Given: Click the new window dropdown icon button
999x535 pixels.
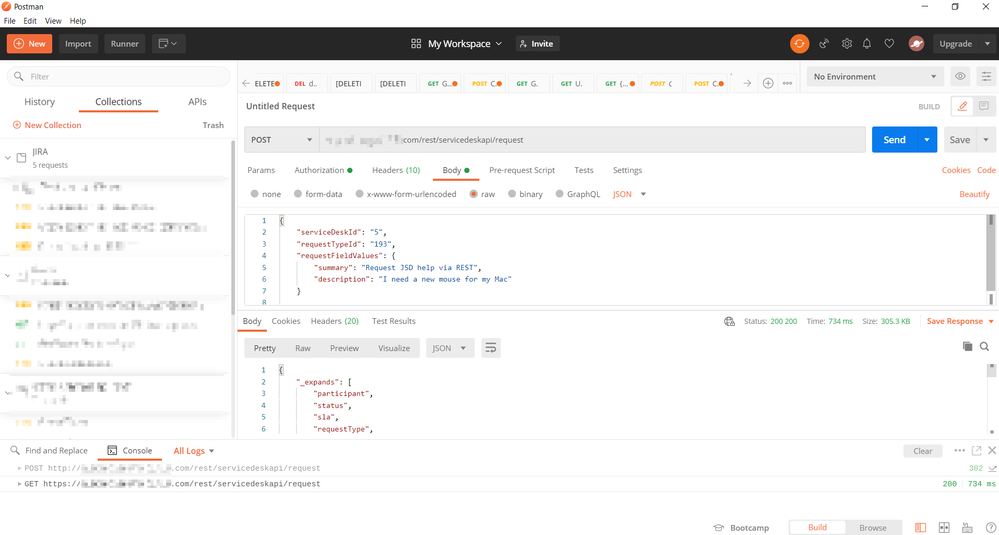Looking at the screenshot, I should 169,43.
